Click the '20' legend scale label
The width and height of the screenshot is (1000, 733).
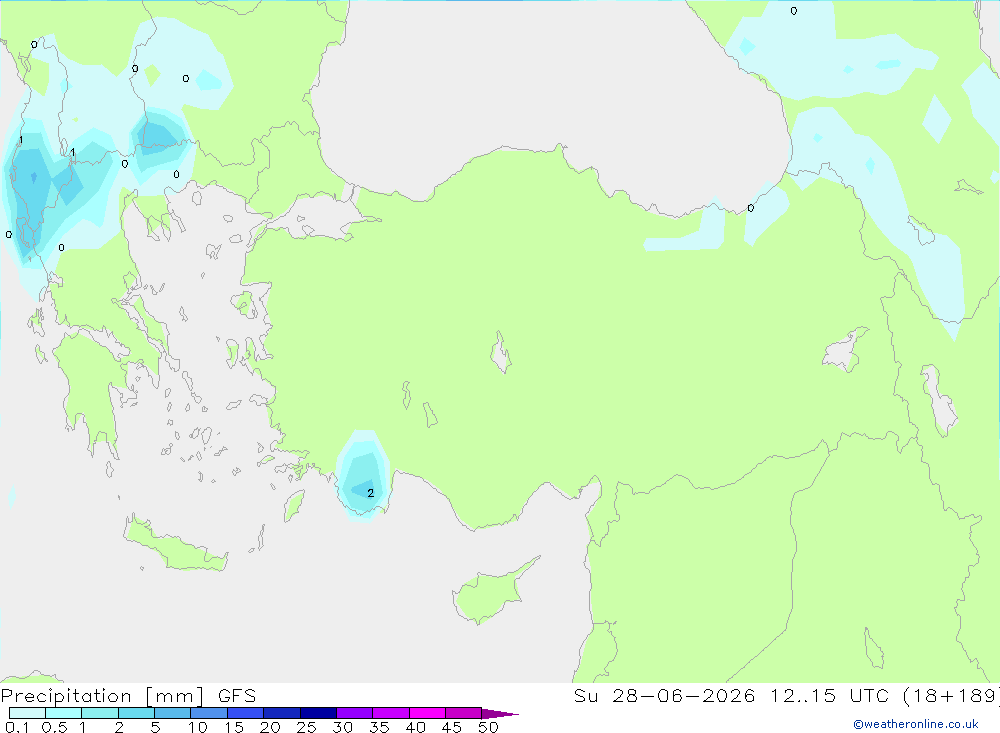tap(270, 727)
